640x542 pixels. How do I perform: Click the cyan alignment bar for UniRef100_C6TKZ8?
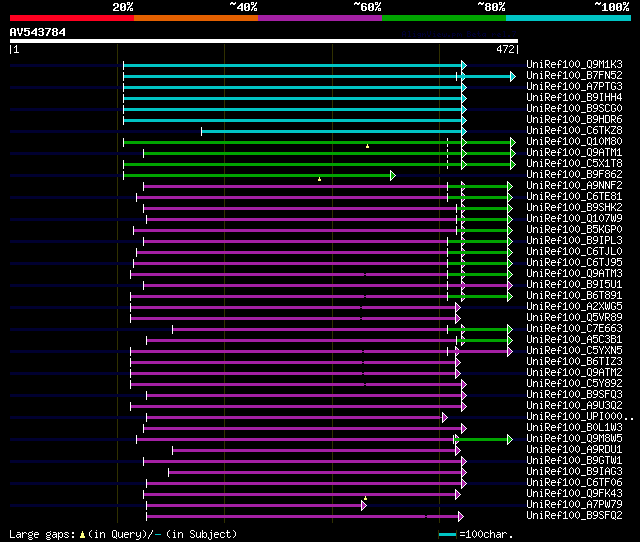click(332, 131)
